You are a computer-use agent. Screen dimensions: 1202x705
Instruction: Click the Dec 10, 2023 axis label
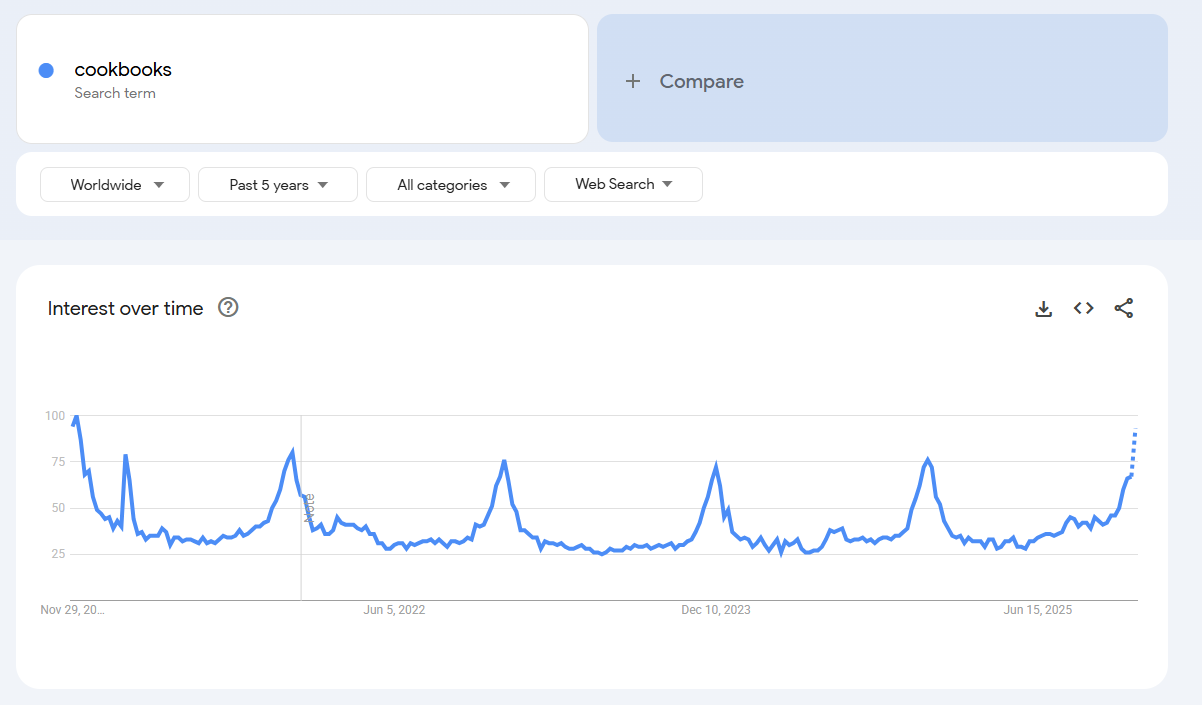coord(715,610)
